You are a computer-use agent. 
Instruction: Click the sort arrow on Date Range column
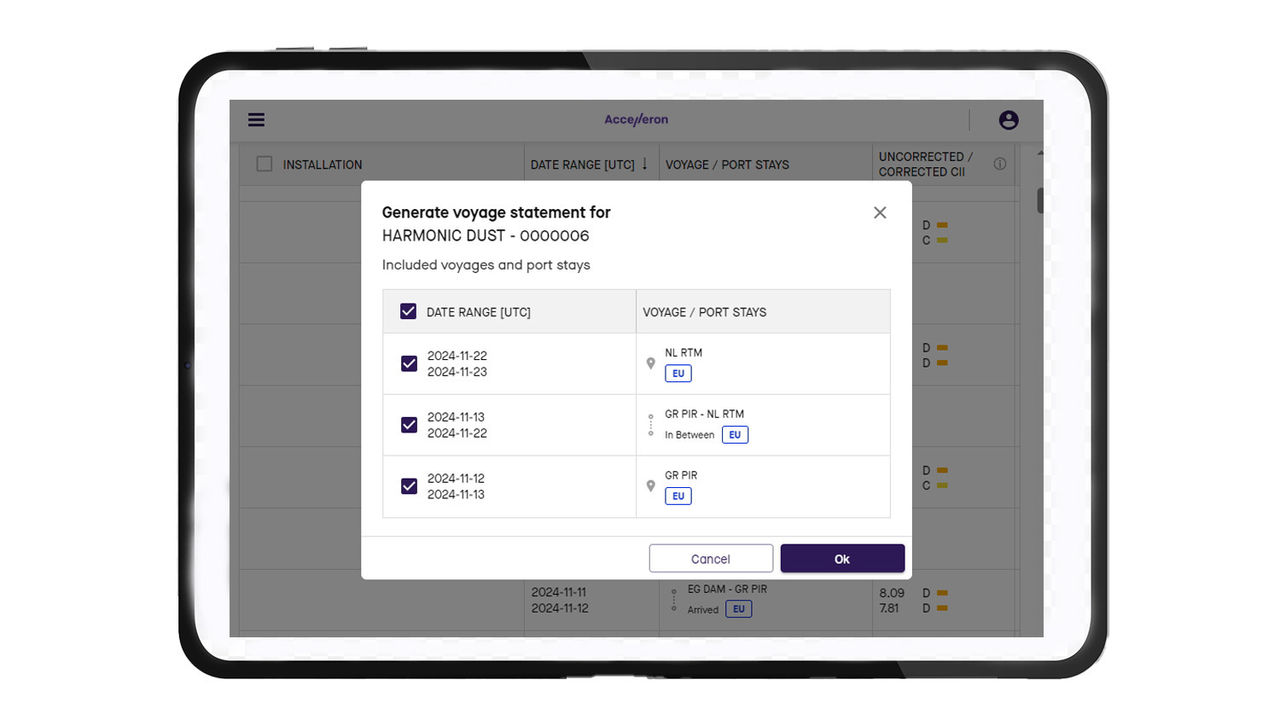point(645,164)
